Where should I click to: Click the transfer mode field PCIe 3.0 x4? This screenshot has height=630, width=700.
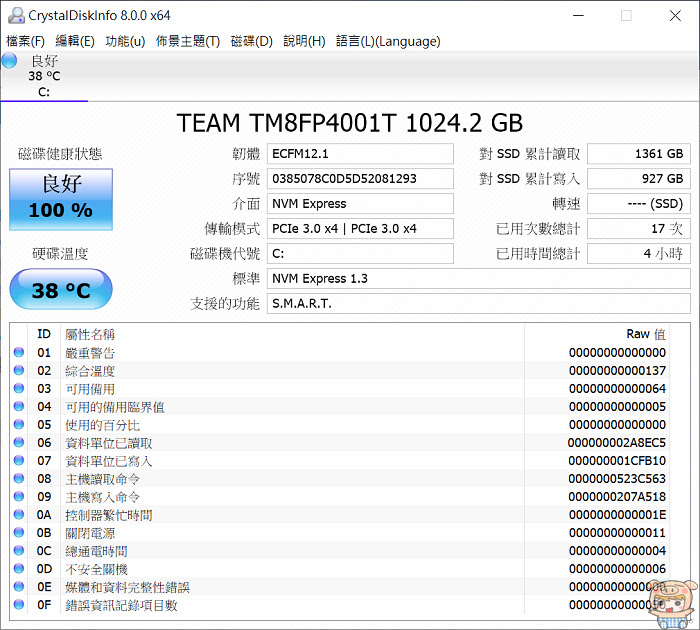pos(360,229)
